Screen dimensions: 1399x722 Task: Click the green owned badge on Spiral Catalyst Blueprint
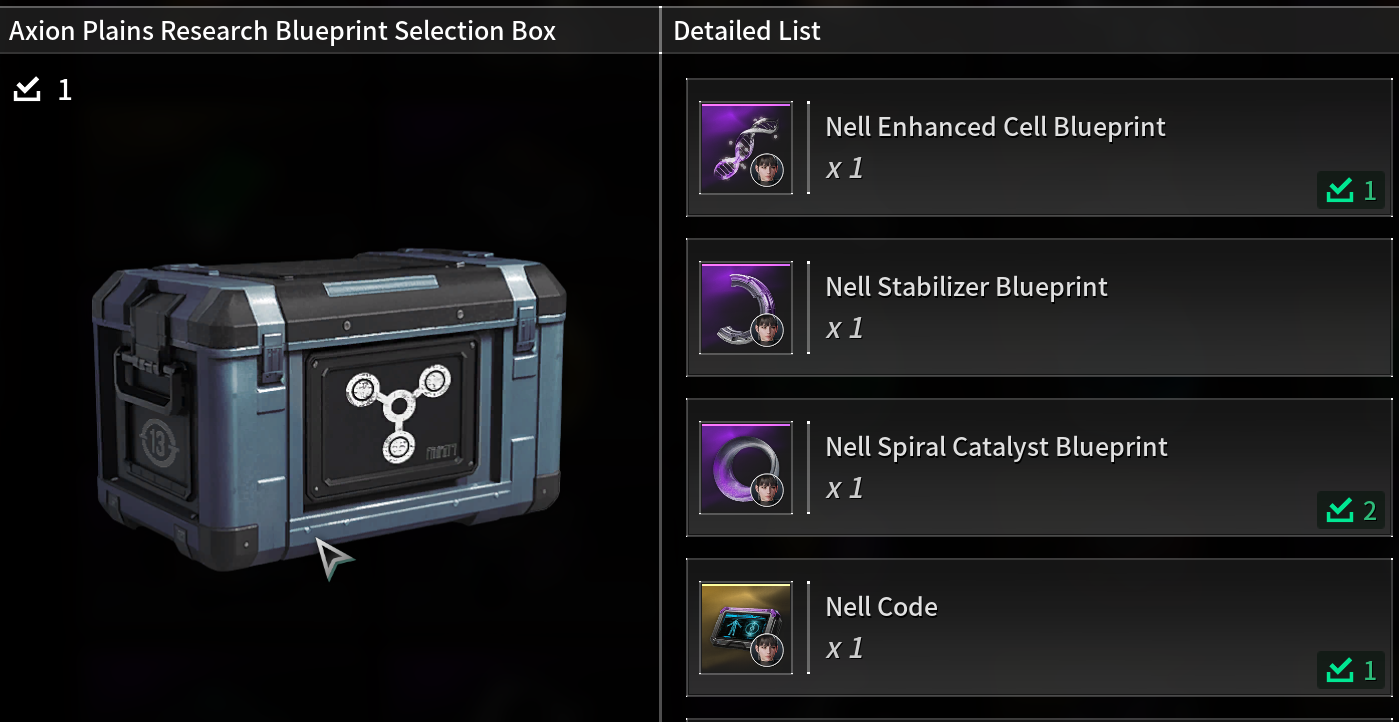pyautogui.click(x=1351, y=510)
